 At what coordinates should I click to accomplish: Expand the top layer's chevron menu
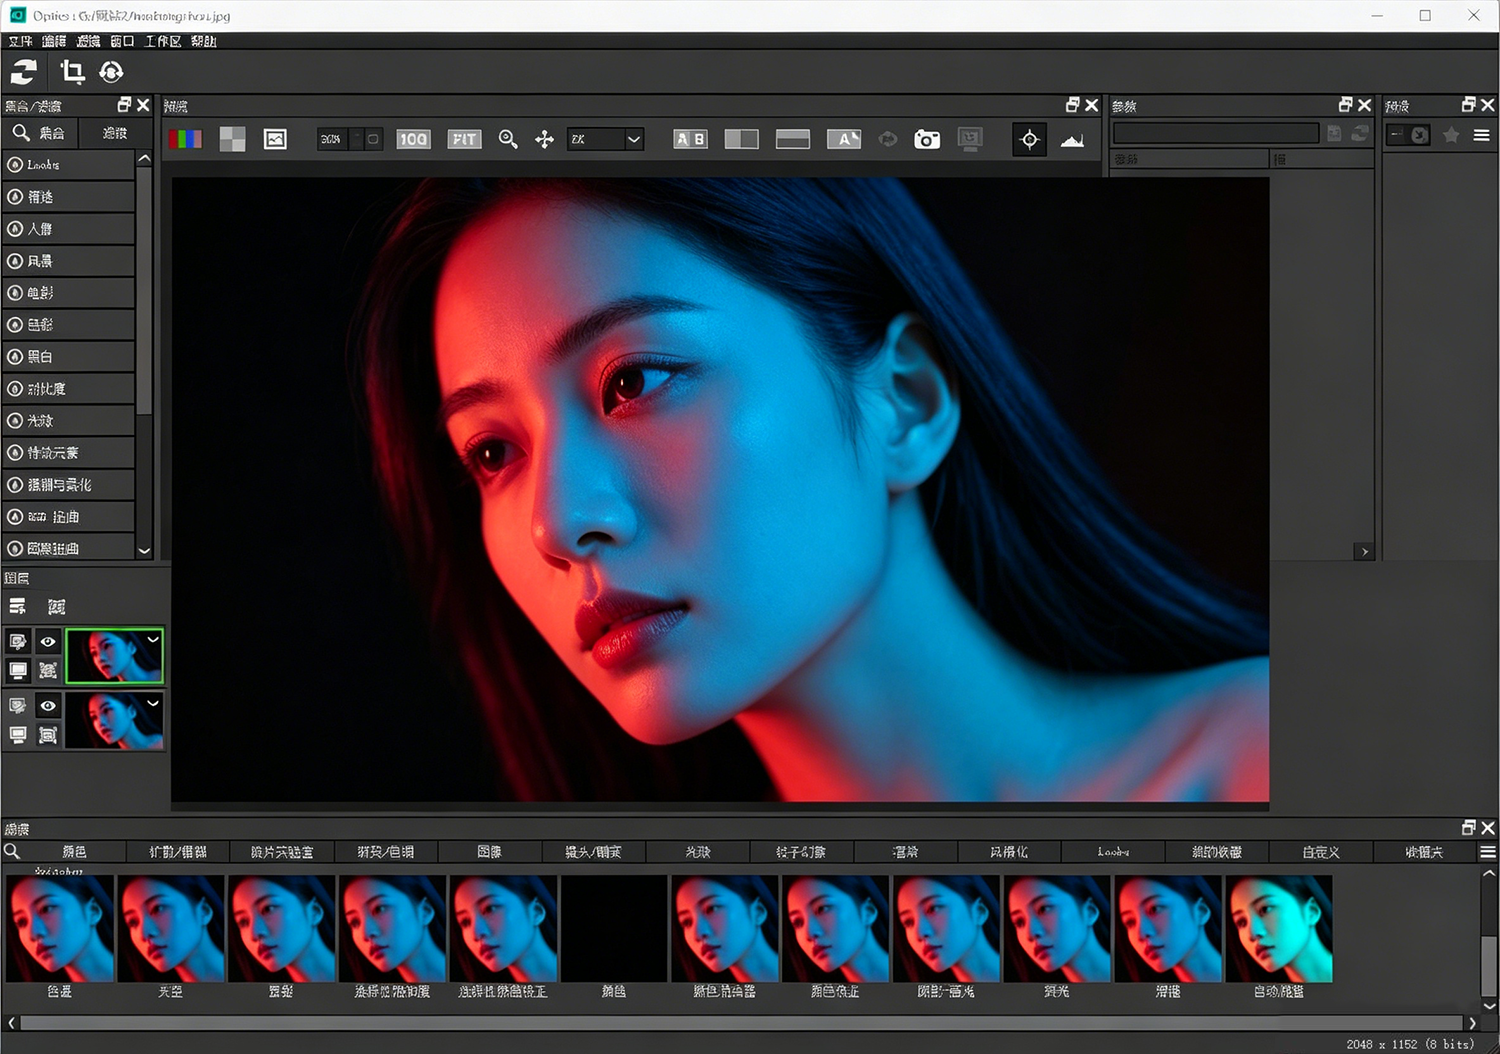click(x=153, y=639)
